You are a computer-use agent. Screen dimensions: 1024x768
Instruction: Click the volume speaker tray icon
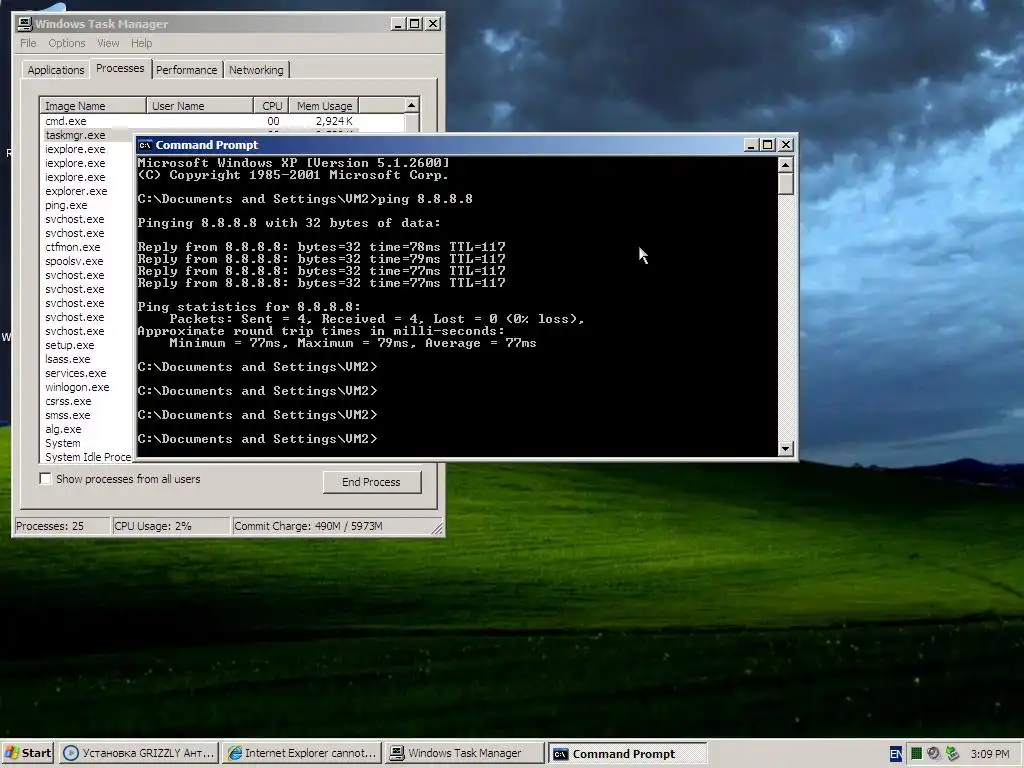click(x=934, y=754)
